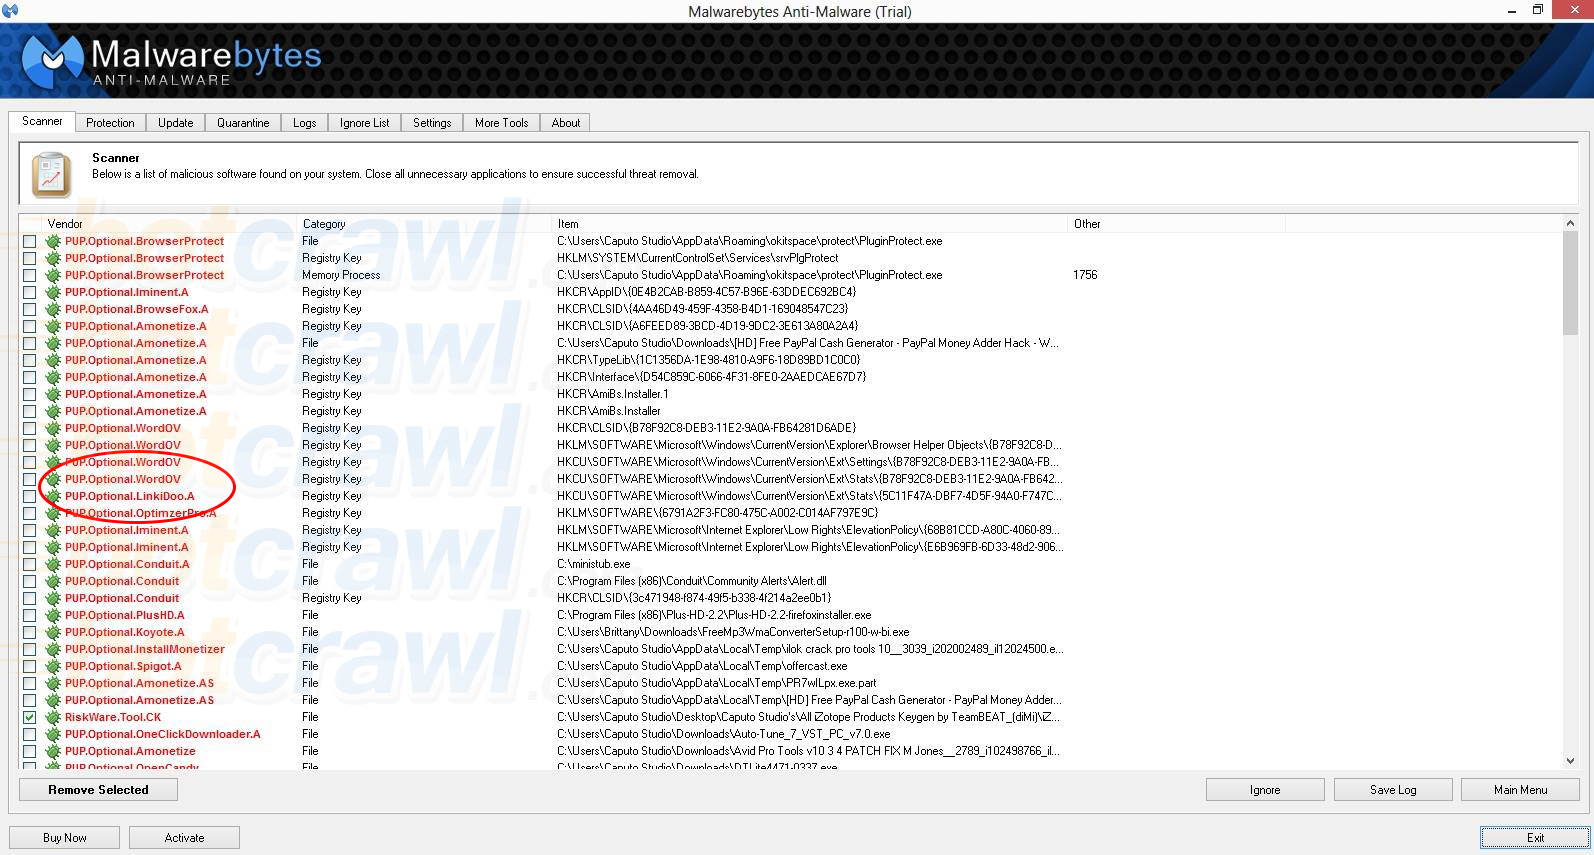
Task: Click the results list scroll up arrow
Action: 1570,223
